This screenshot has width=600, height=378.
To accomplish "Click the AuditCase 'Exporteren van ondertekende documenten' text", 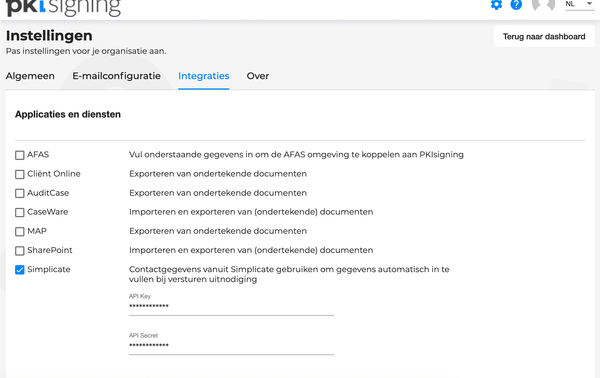I will tap(218, 193).
